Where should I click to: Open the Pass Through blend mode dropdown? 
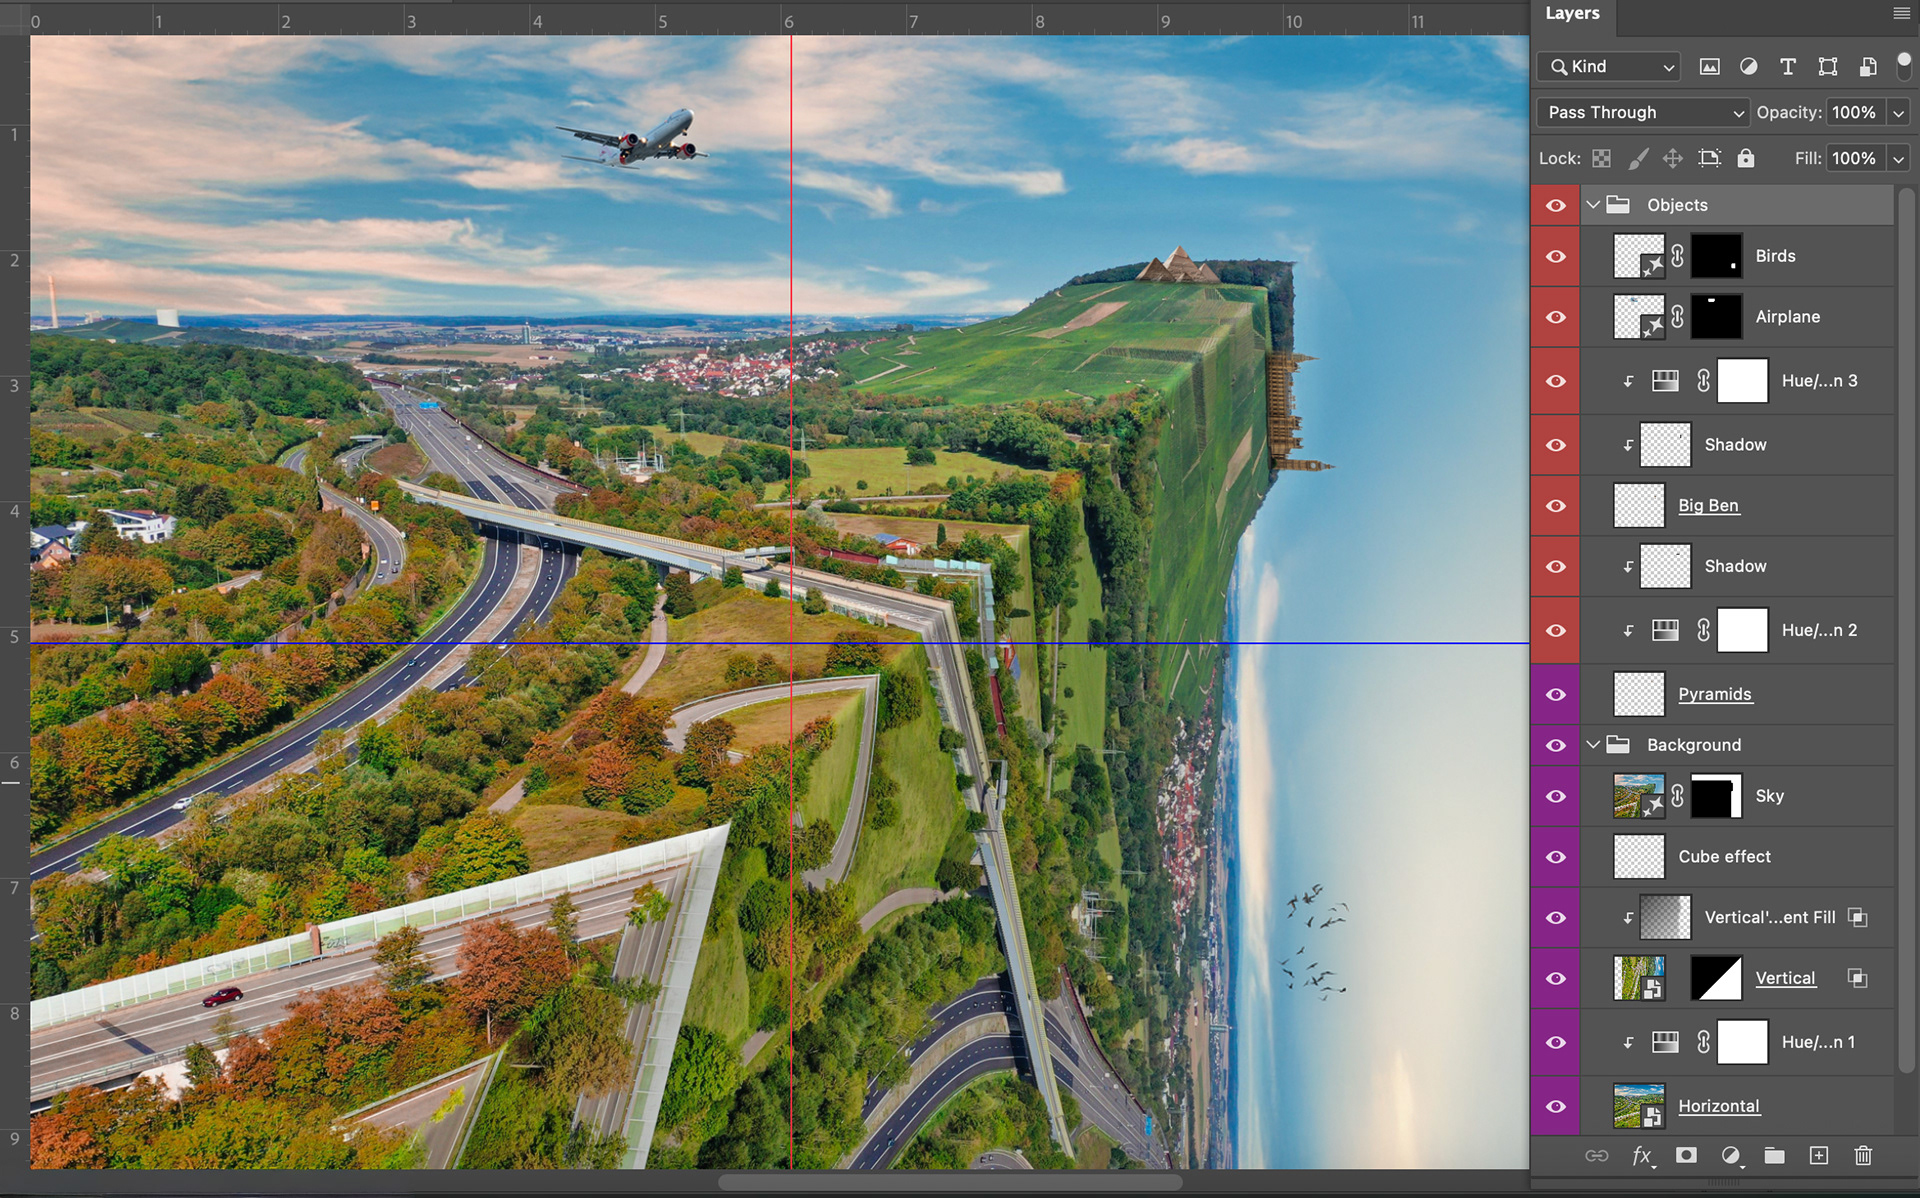(1642, 113)
